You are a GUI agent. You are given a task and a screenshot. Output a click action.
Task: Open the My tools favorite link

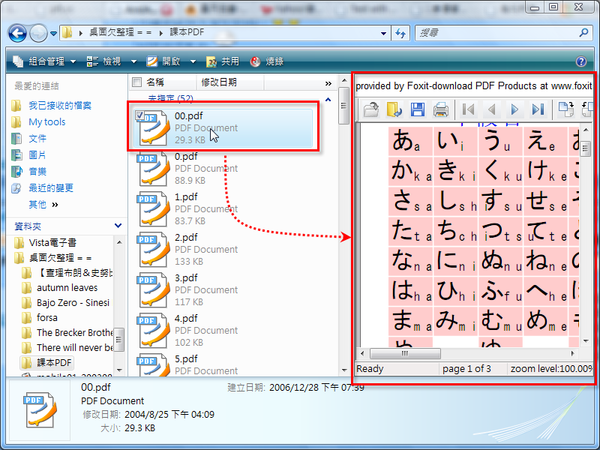47,122
